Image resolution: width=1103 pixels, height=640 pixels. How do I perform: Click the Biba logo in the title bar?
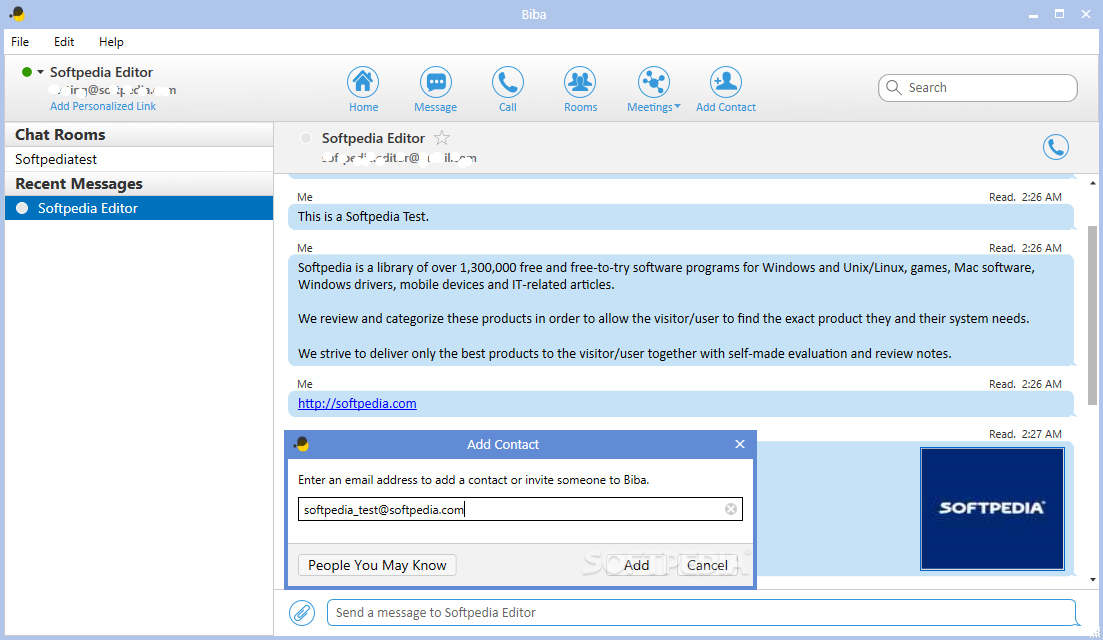point(17,13)
